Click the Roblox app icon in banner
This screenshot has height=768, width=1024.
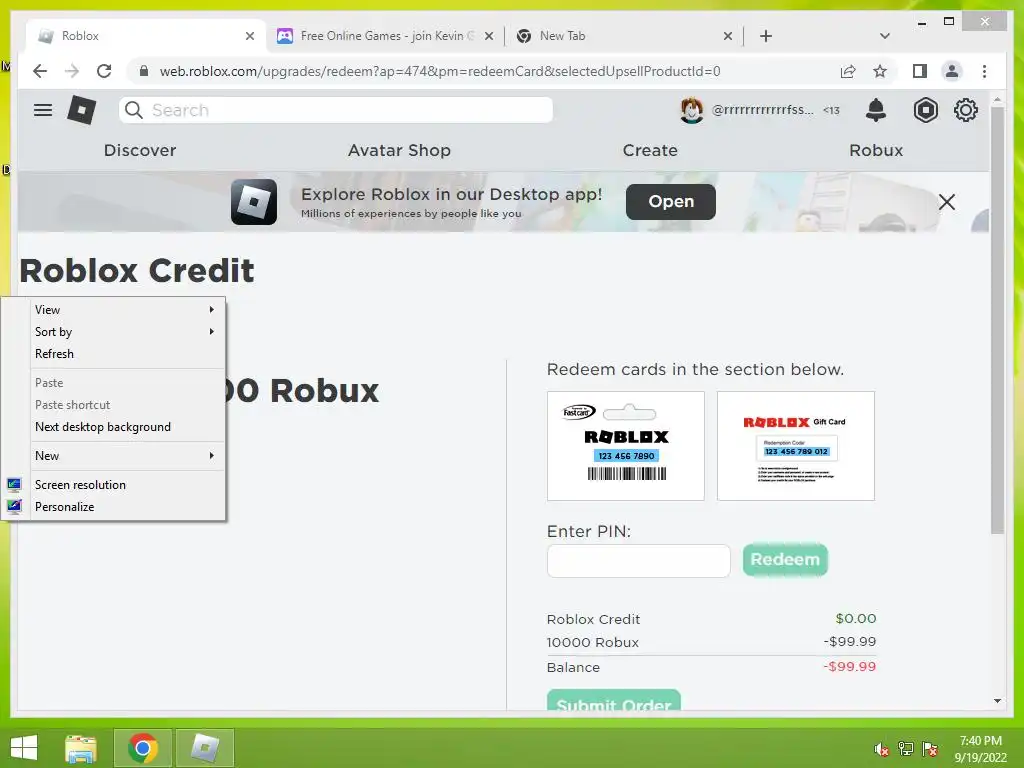[253, 202]
